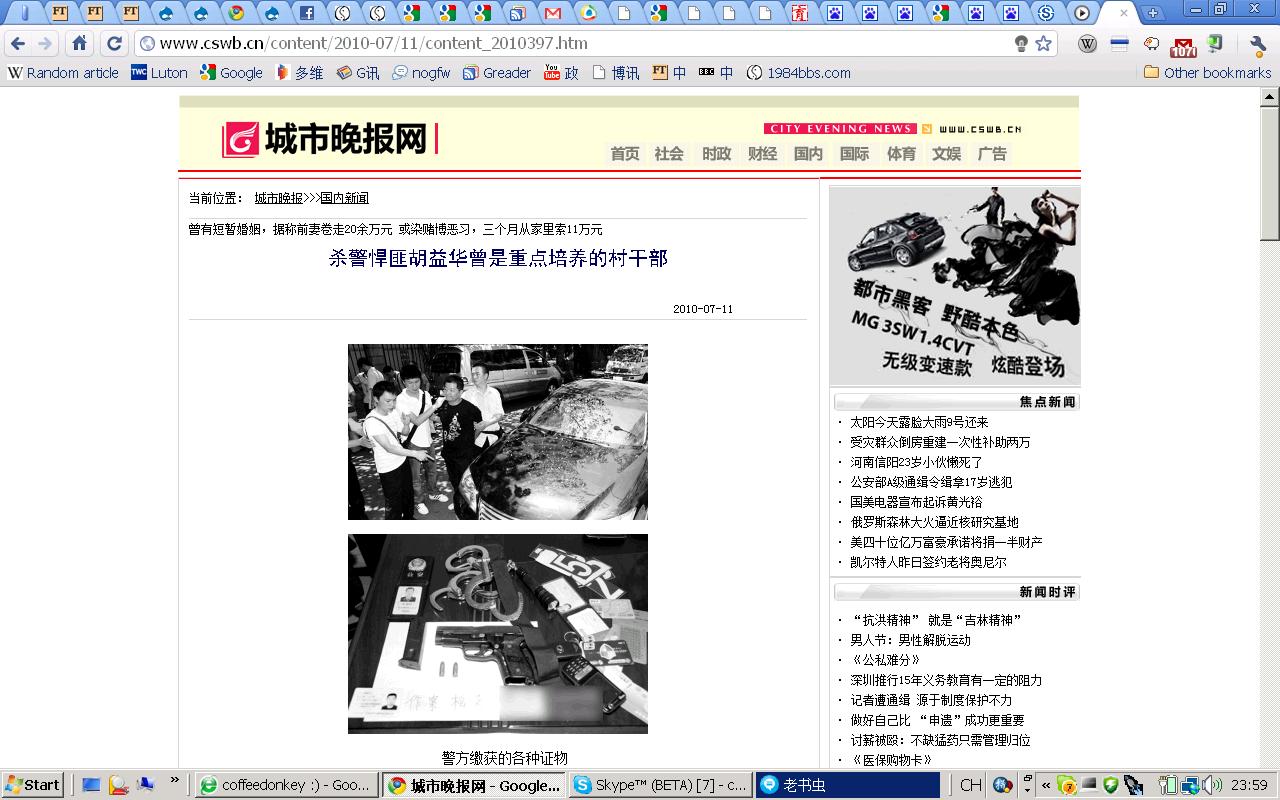
Task: Switch to the 老书虫 taskbar window
Action: [847, 785]
